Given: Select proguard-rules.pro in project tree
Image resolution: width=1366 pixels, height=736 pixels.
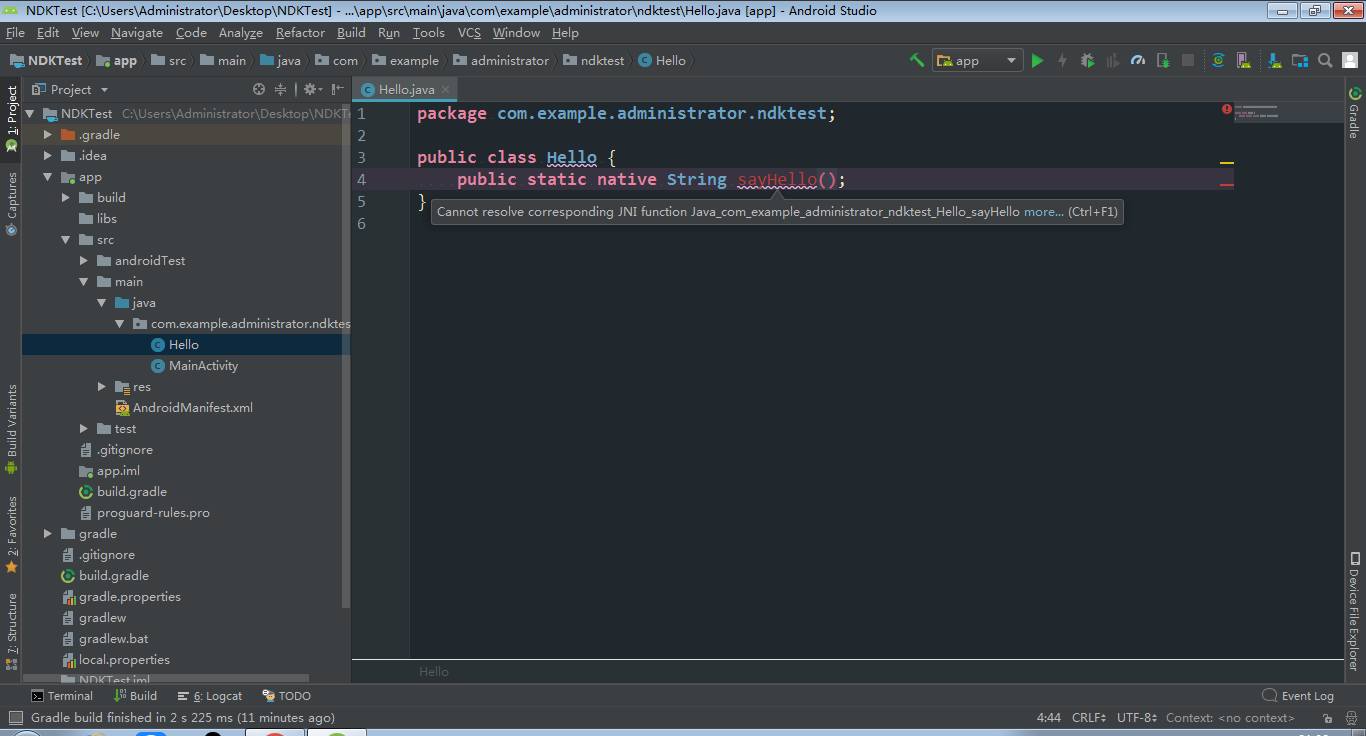Looking at the screenshot, I should coord(145,513).
